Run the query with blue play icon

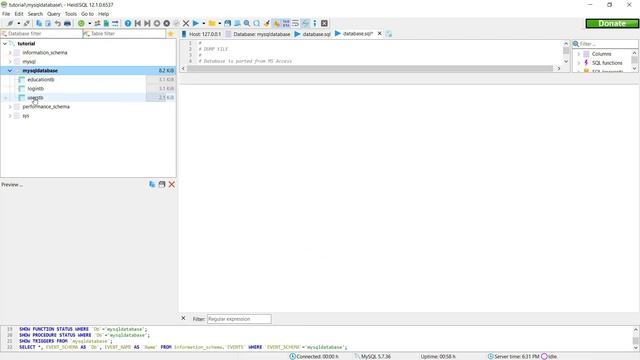[x=196, y=24]
